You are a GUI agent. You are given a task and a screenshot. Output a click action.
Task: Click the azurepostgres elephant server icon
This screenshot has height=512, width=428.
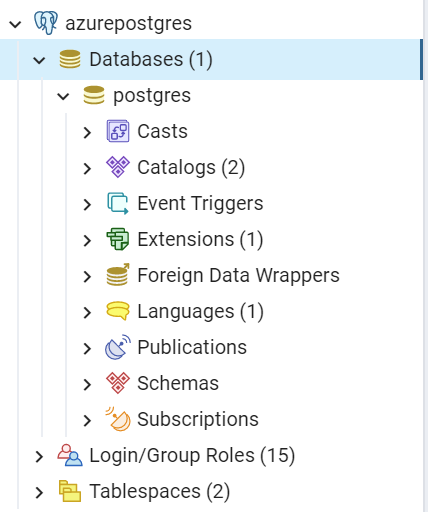click(46, 23)
